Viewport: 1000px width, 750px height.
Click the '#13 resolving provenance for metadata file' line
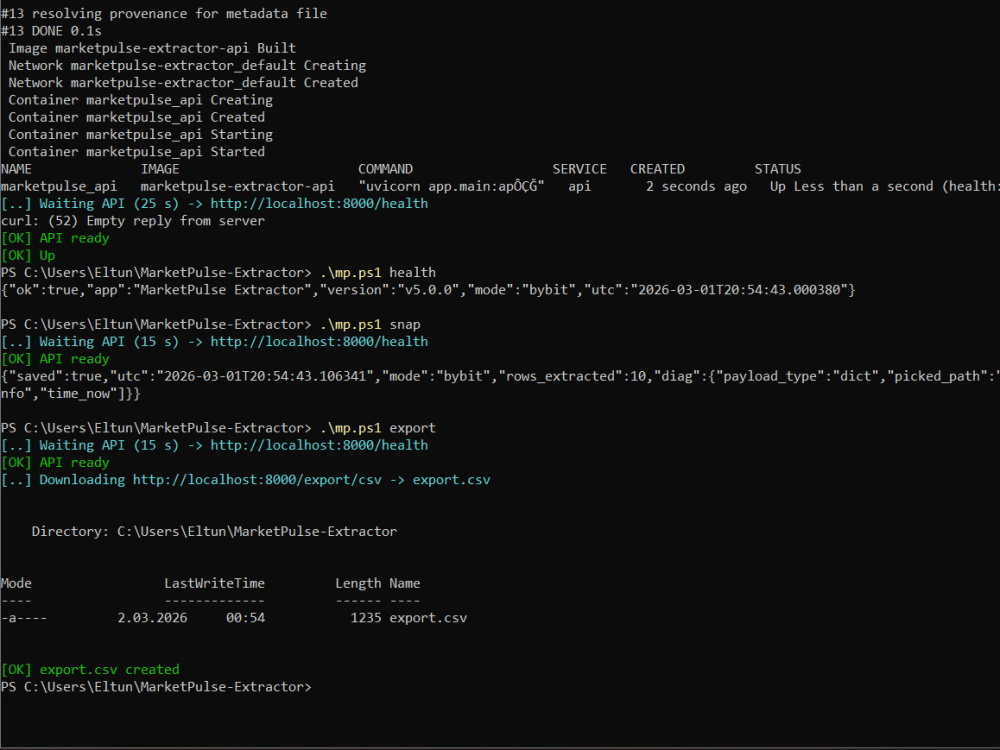tap(164, 13)
